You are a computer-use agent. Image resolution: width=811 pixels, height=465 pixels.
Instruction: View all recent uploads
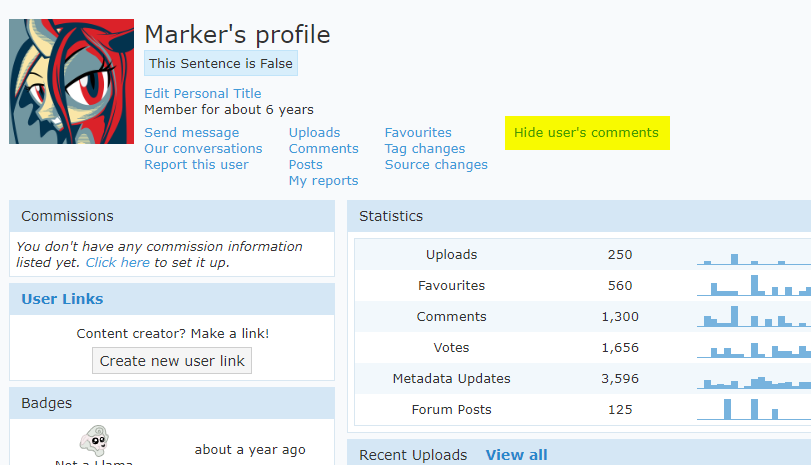tap(516, 455)
